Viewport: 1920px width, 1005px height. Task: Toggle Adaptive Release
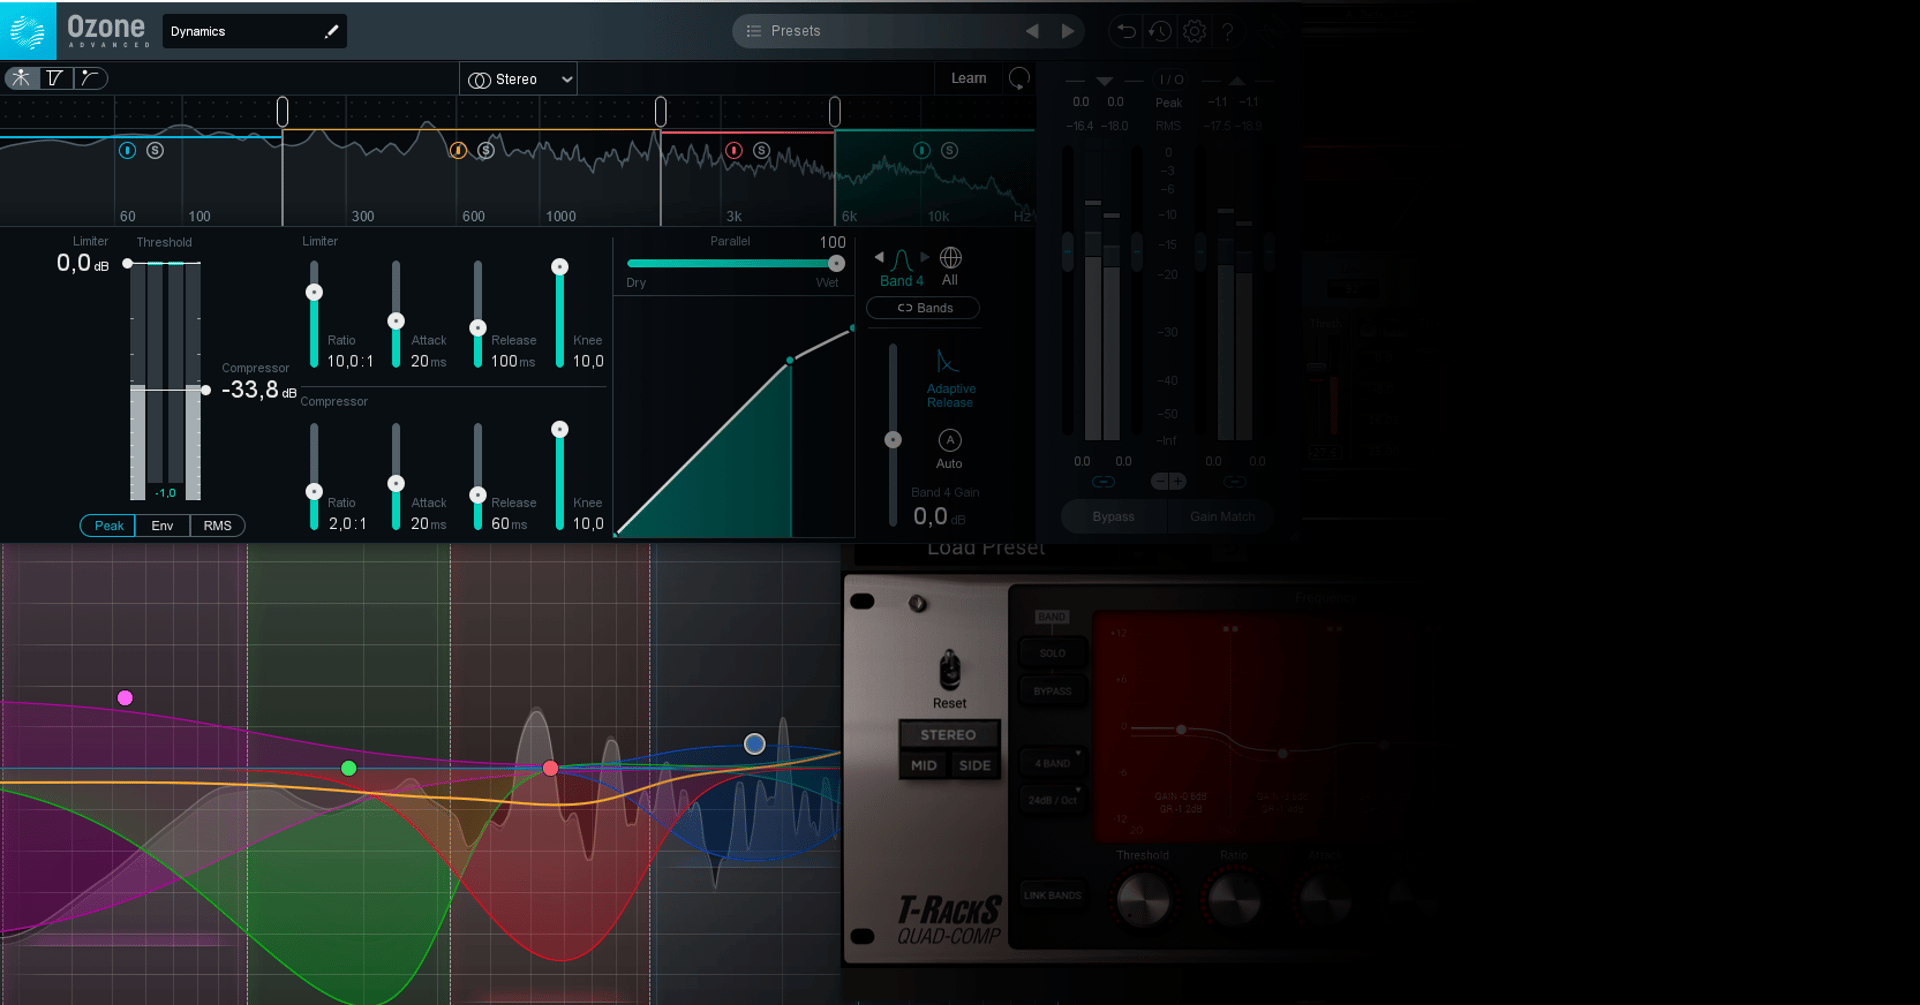(x=949, y=378)
